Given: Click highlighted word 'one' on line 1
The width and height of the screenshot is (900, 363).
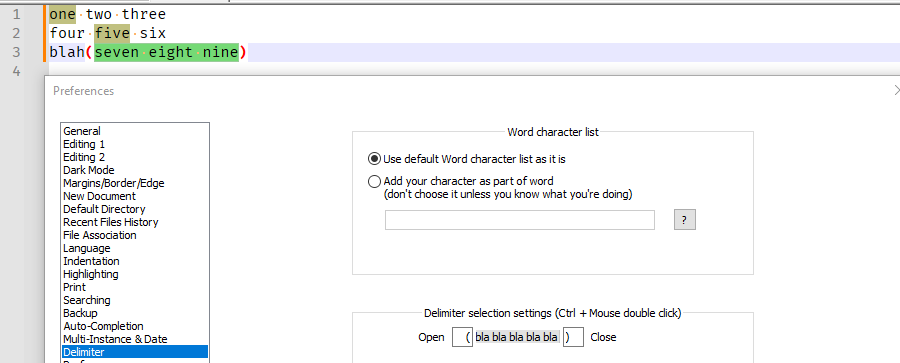Looking at the screenshot, I should coord(63,14).
